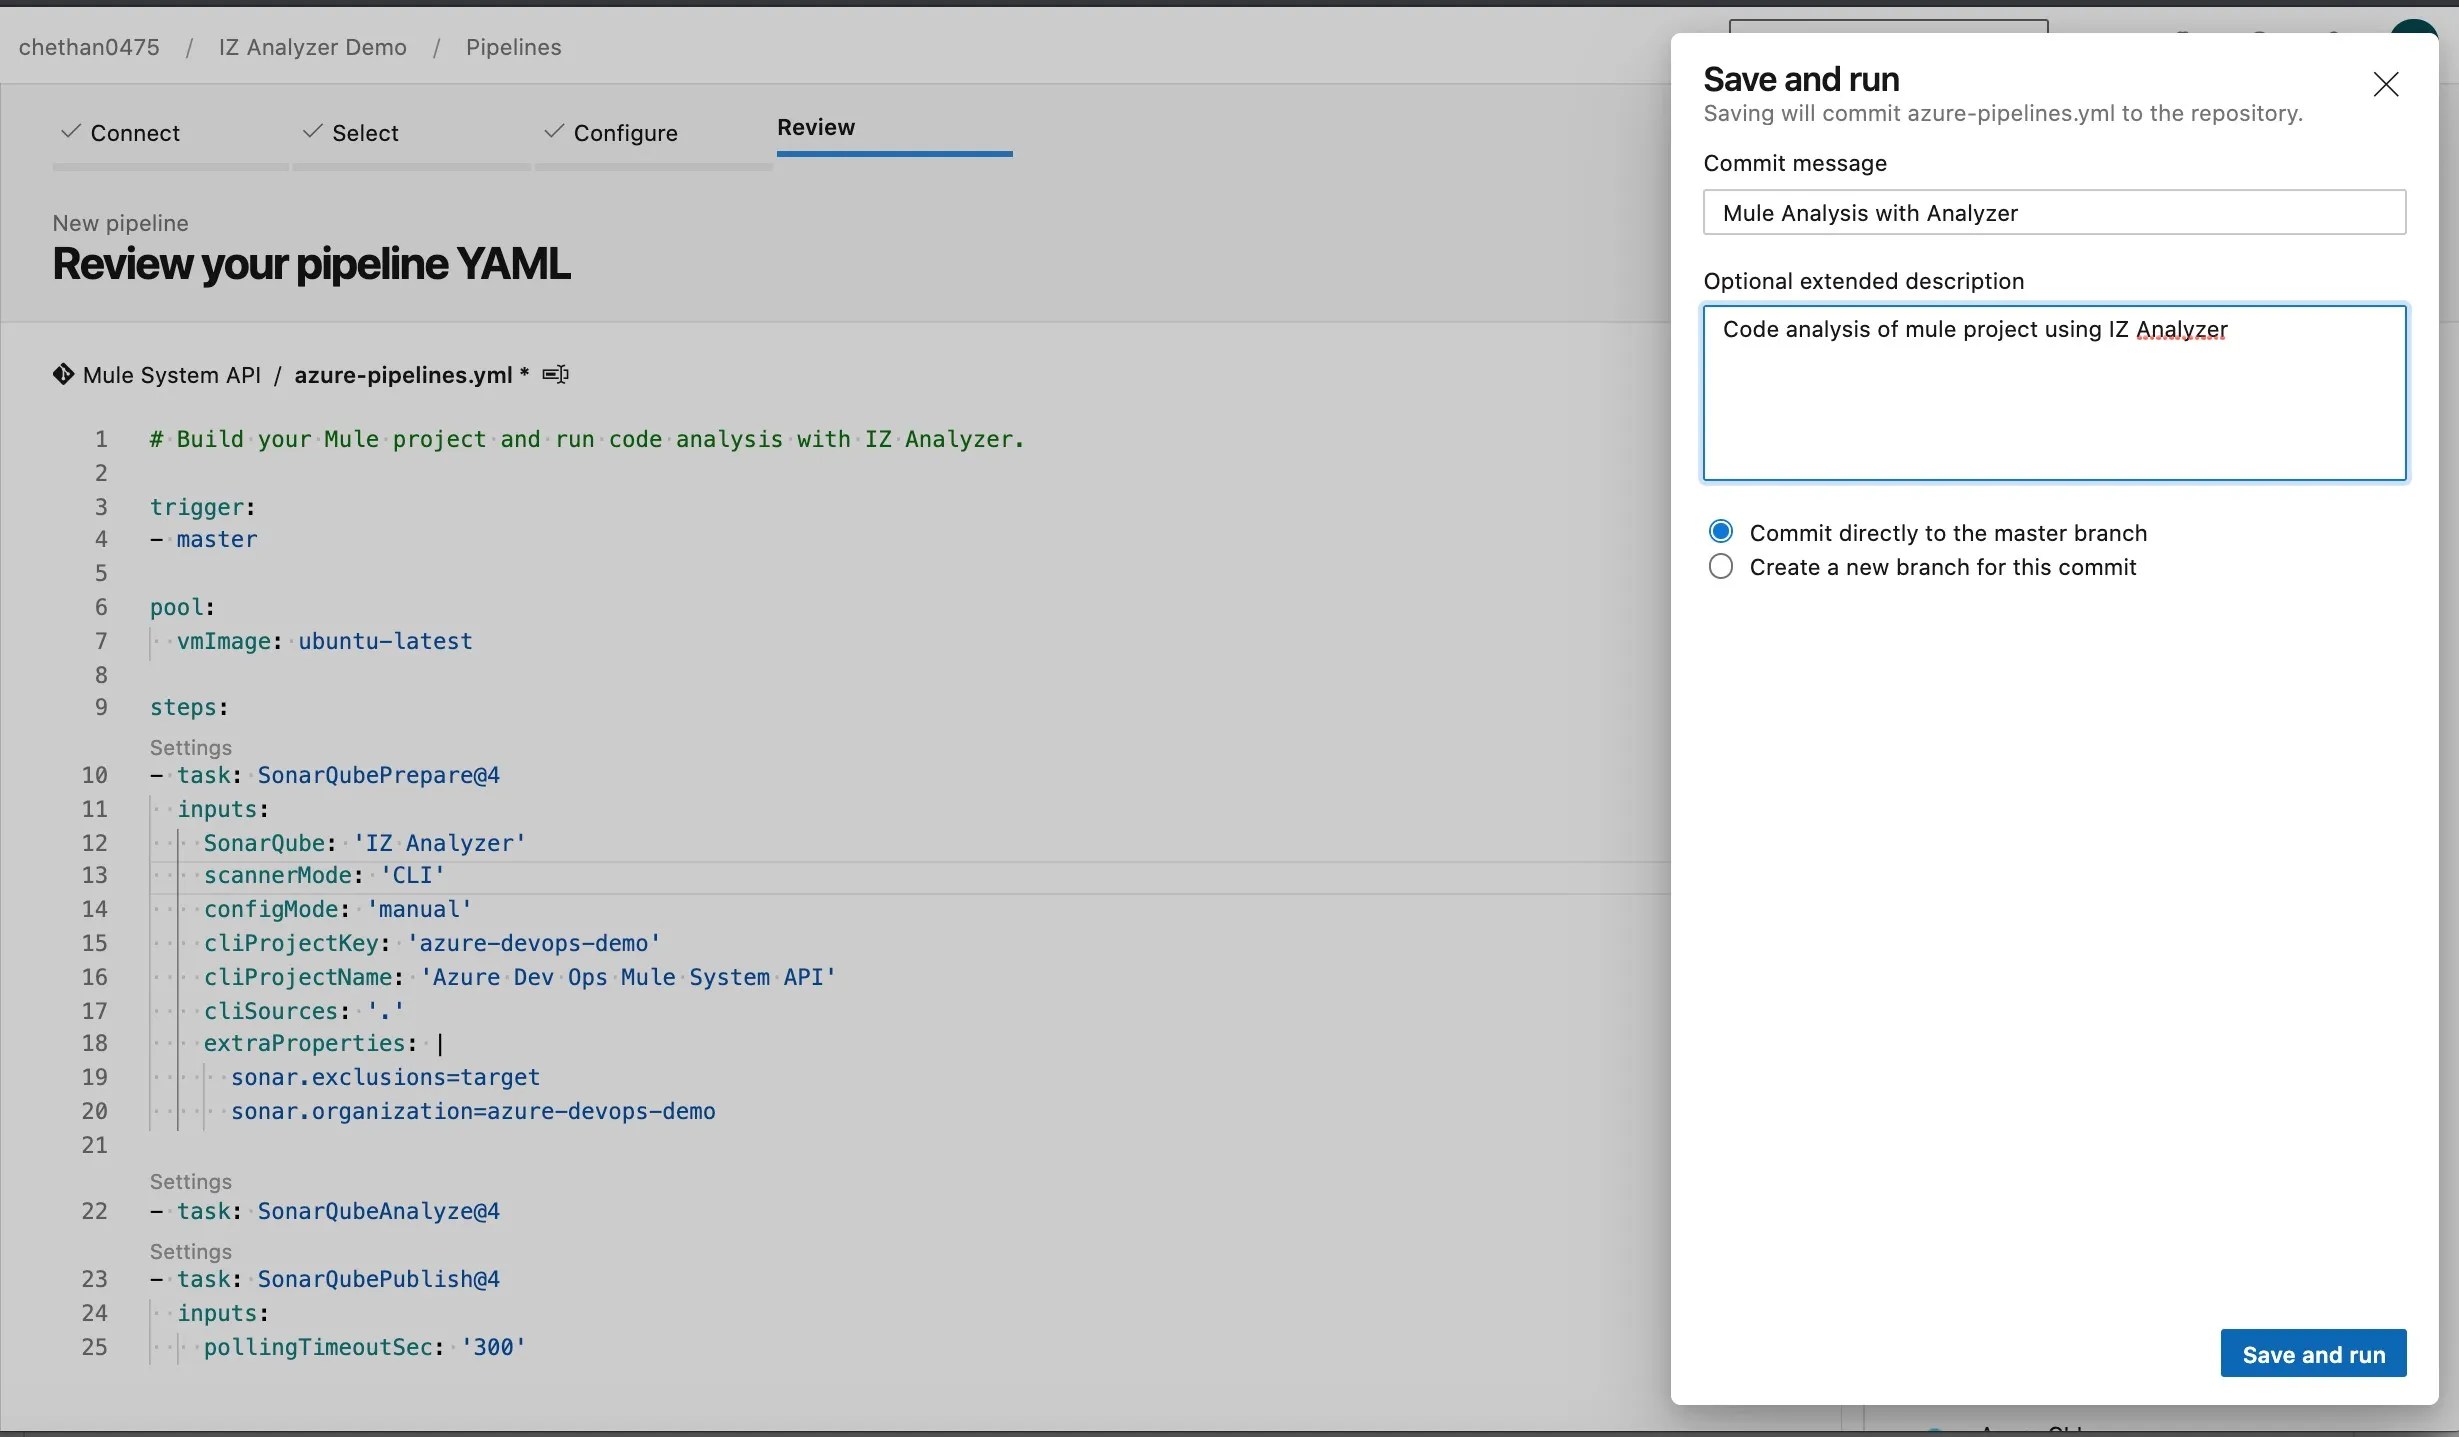
Task: Click the Optional extended description text area
Action: point(2053,400)
